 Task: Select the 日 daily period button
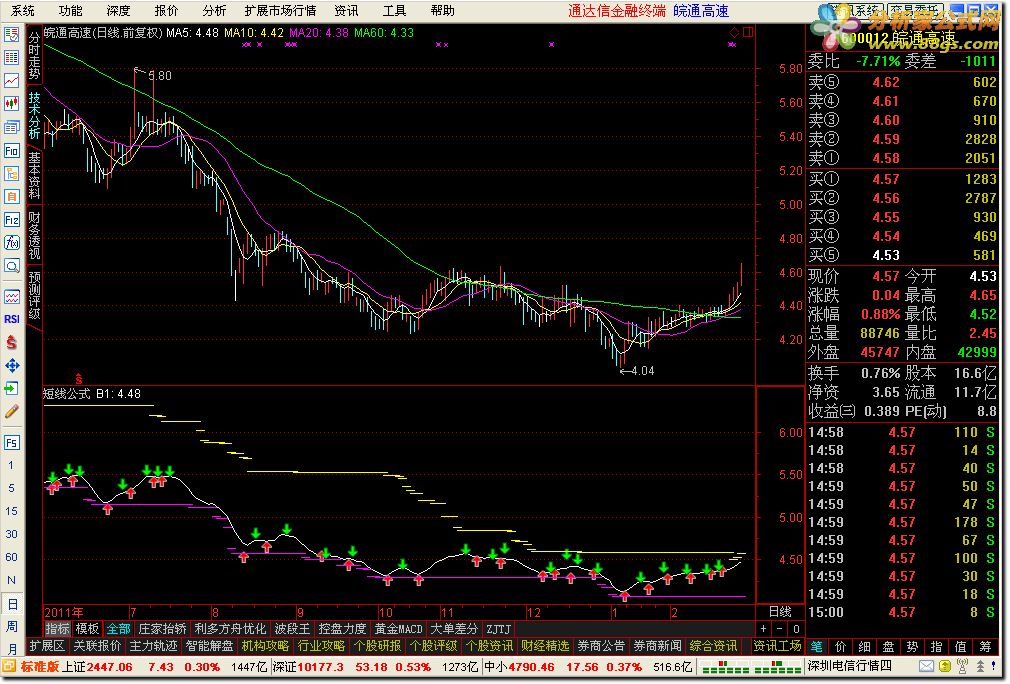(x=12, y=604)
